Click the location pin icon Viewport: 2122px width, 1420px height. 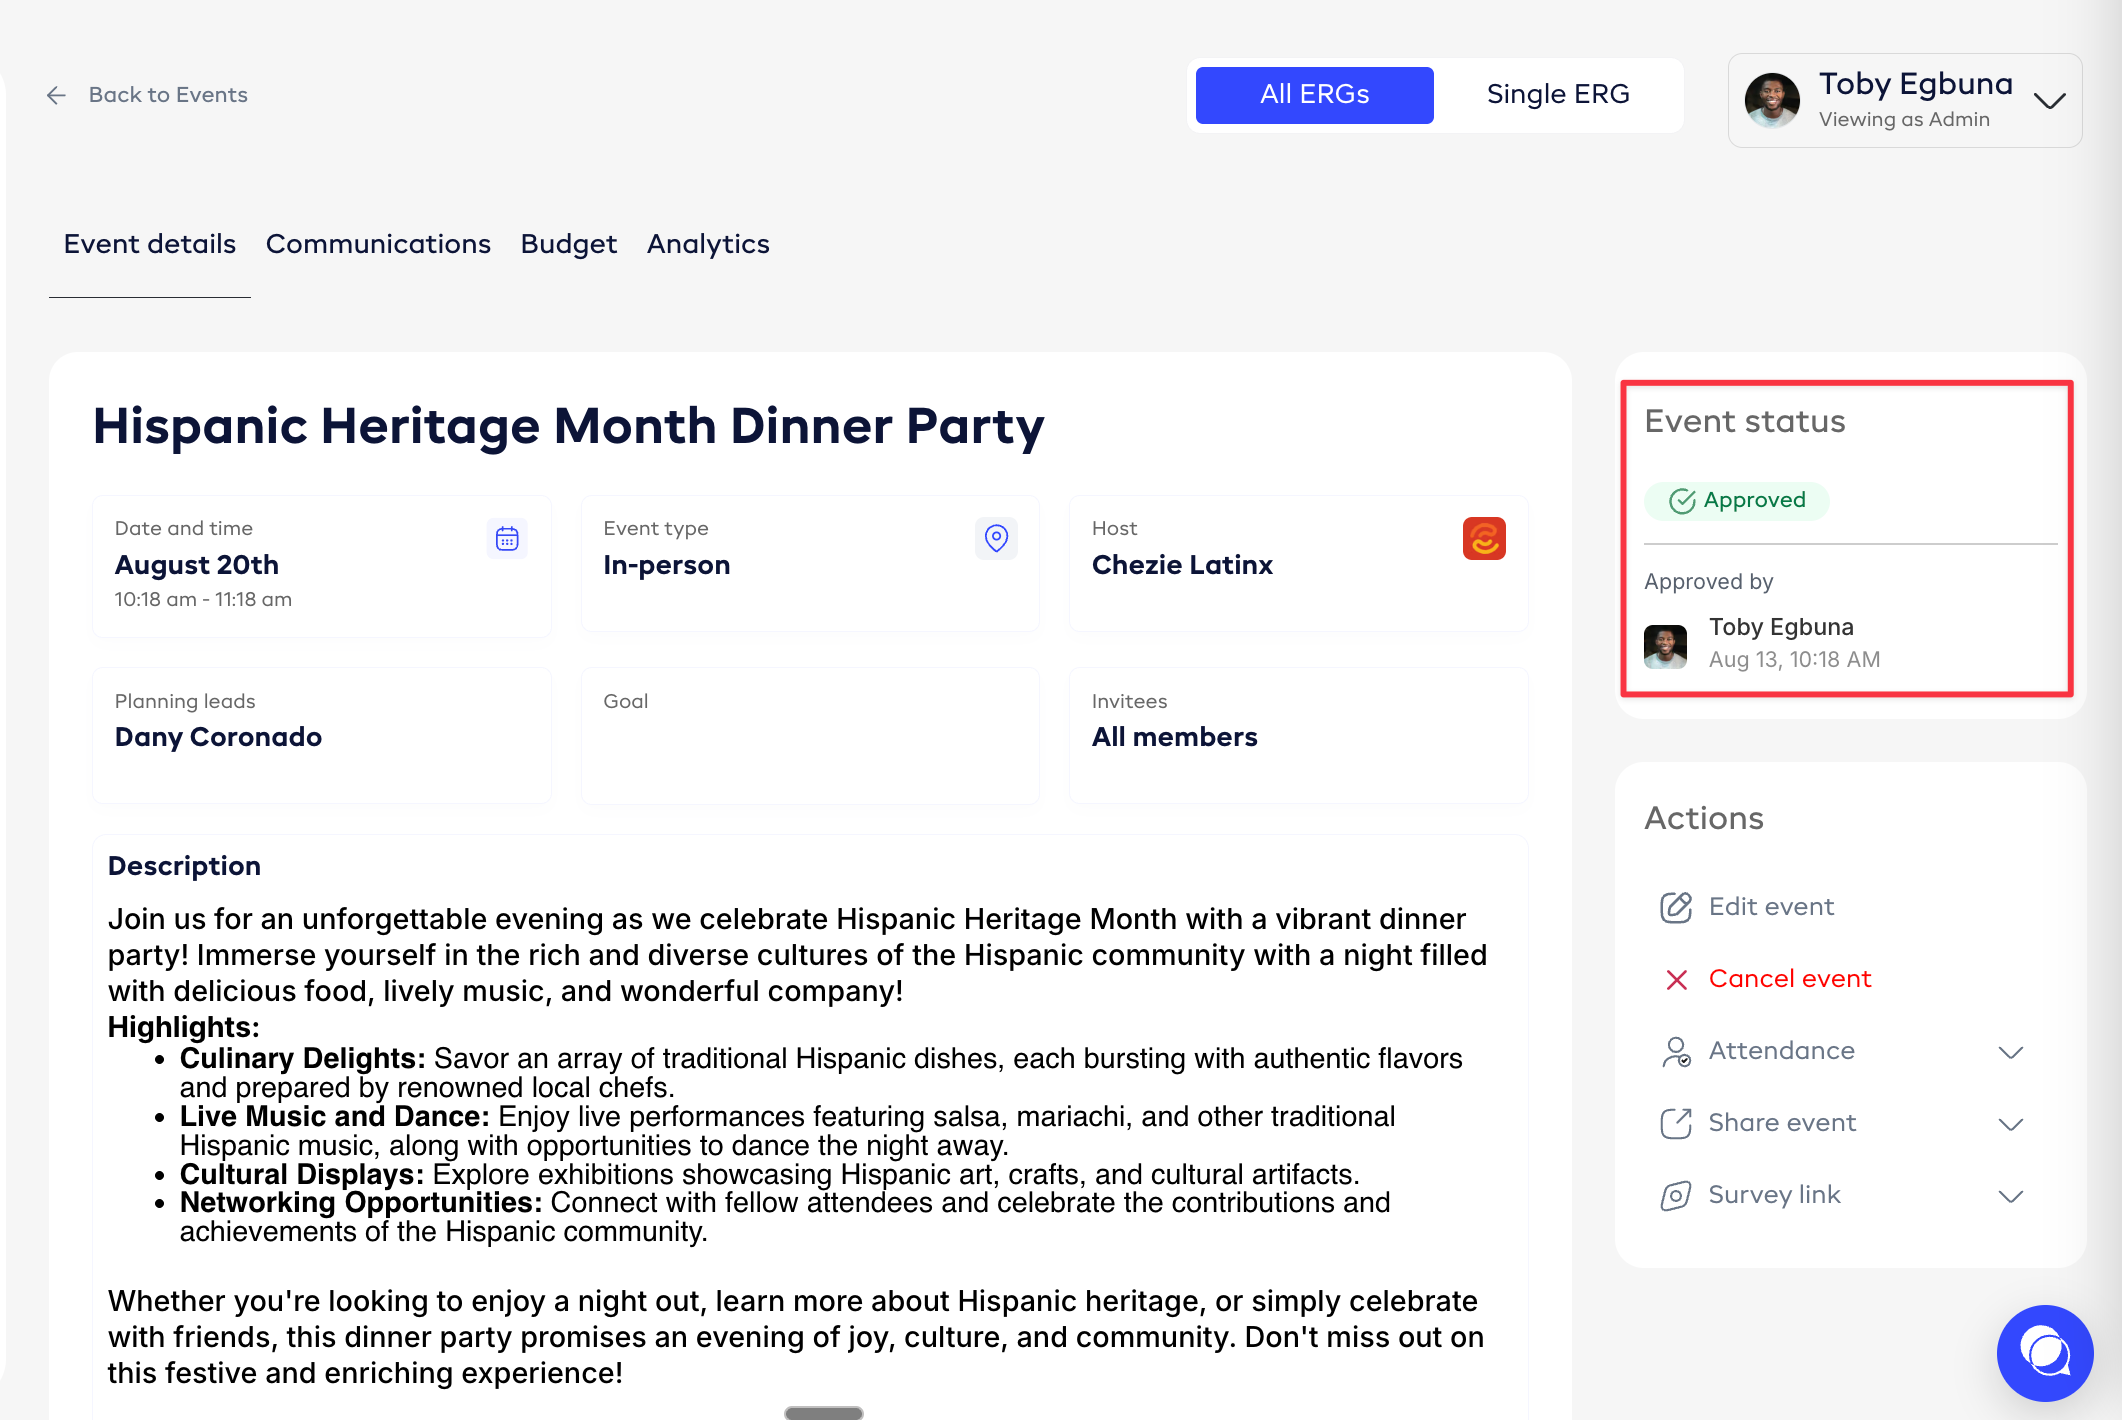tap(996, 538)
